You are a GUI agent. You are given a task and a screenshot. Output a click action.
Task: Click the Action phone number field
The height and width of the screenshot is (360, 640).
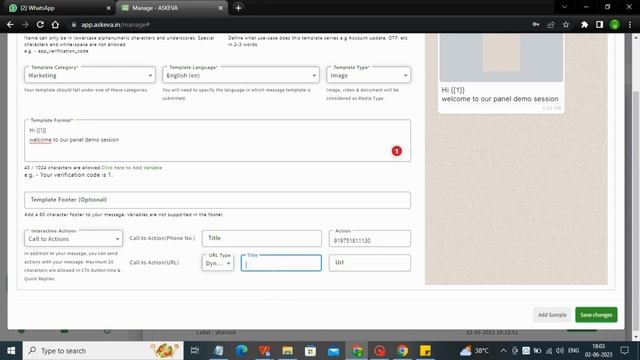(370, 238)
